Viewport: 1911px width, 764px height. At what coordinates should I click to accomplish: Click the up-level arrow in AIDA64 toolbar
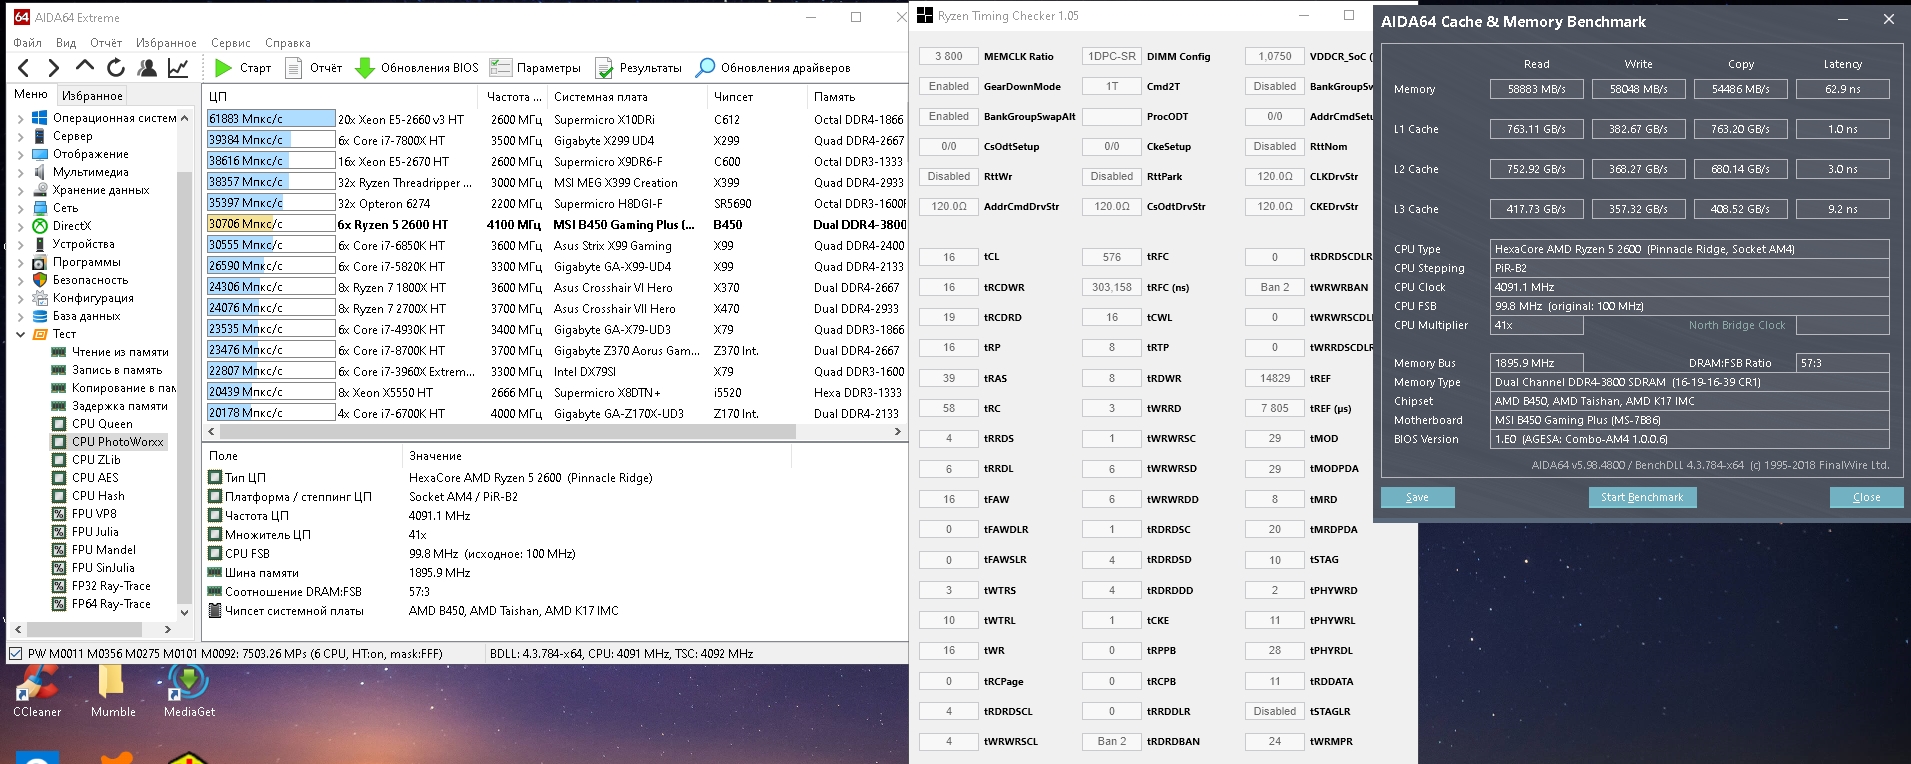pos(85,67)
